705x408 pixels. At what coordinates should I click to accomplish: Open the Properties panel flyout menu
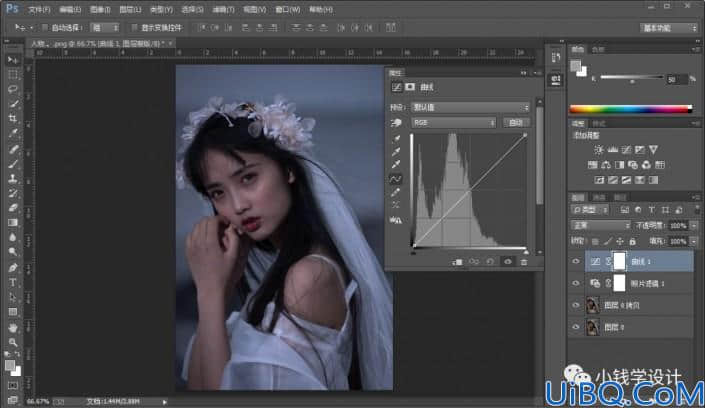[x=537, y=73]
